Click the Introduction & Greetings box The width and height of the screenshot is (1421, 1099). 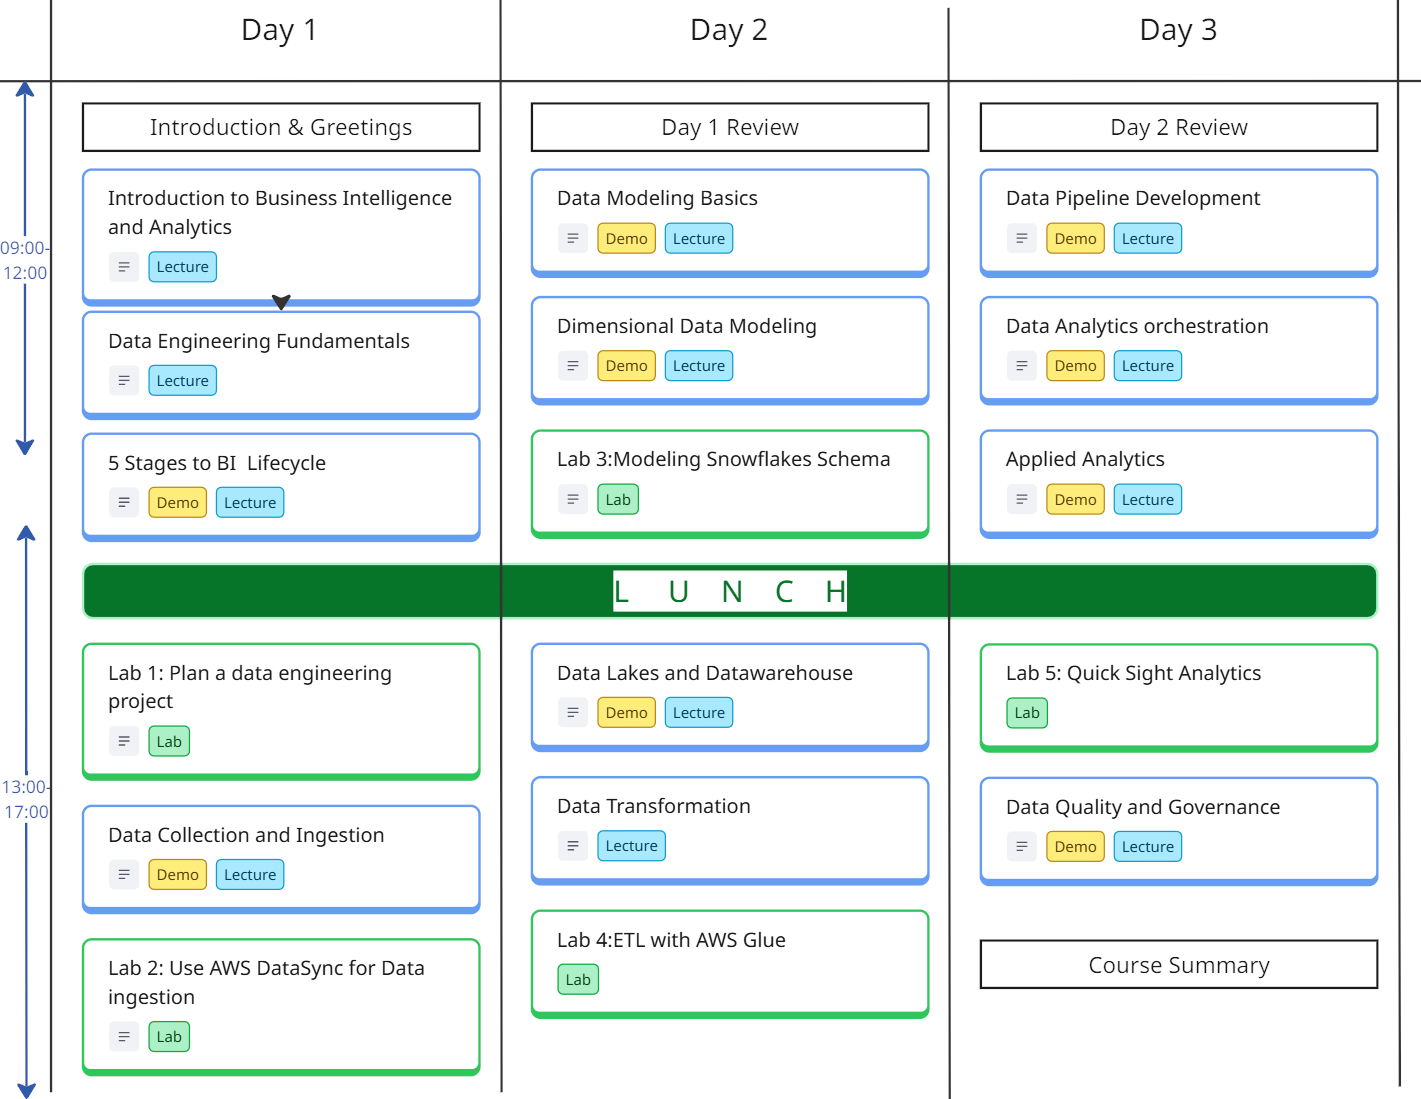[281, 127]
